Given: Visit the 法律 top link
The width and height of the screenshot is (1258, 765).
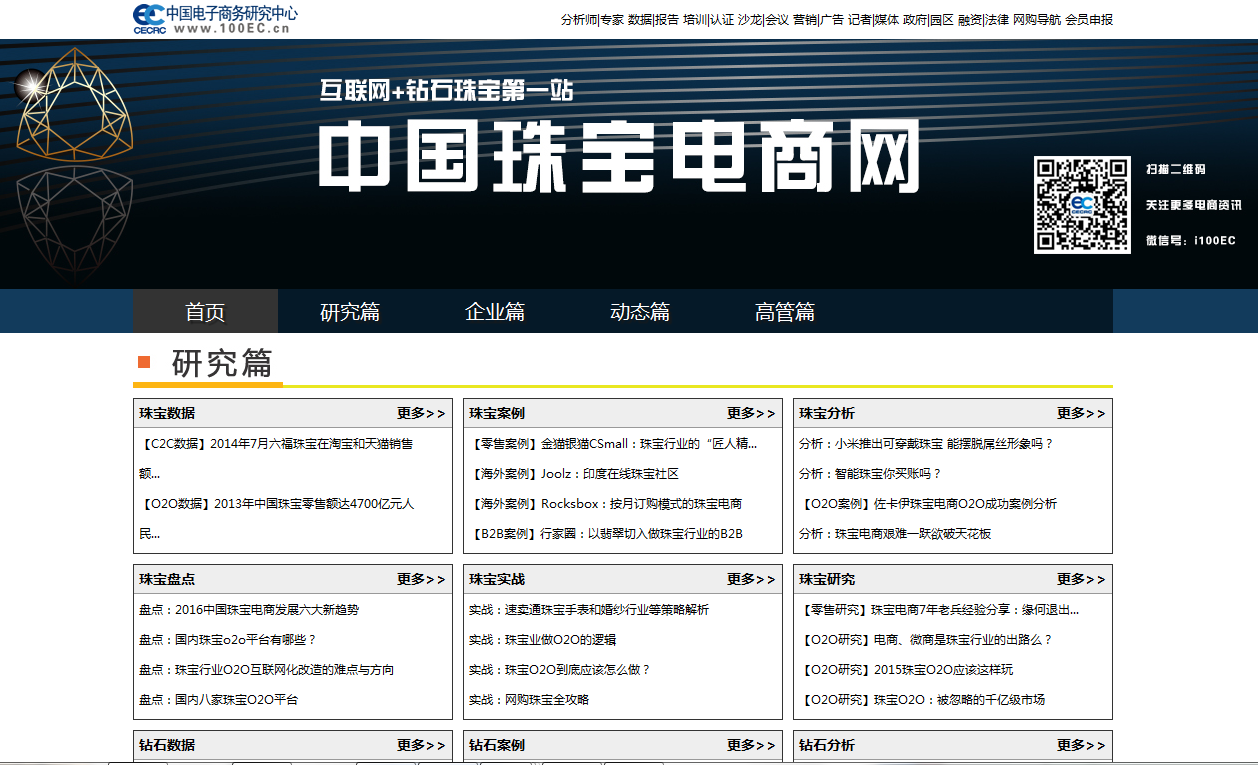Looking at the screenshot, I should pyautogui.click(x=997, y=19).
